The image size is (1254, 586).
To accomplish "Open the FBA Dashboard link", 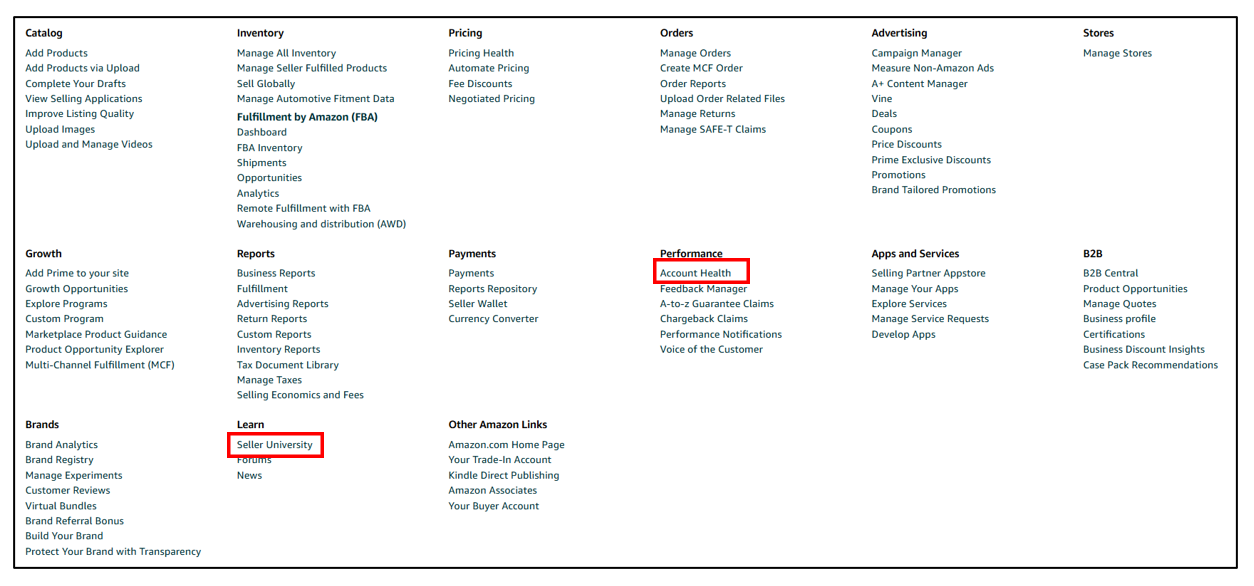I will pos(262,132).
